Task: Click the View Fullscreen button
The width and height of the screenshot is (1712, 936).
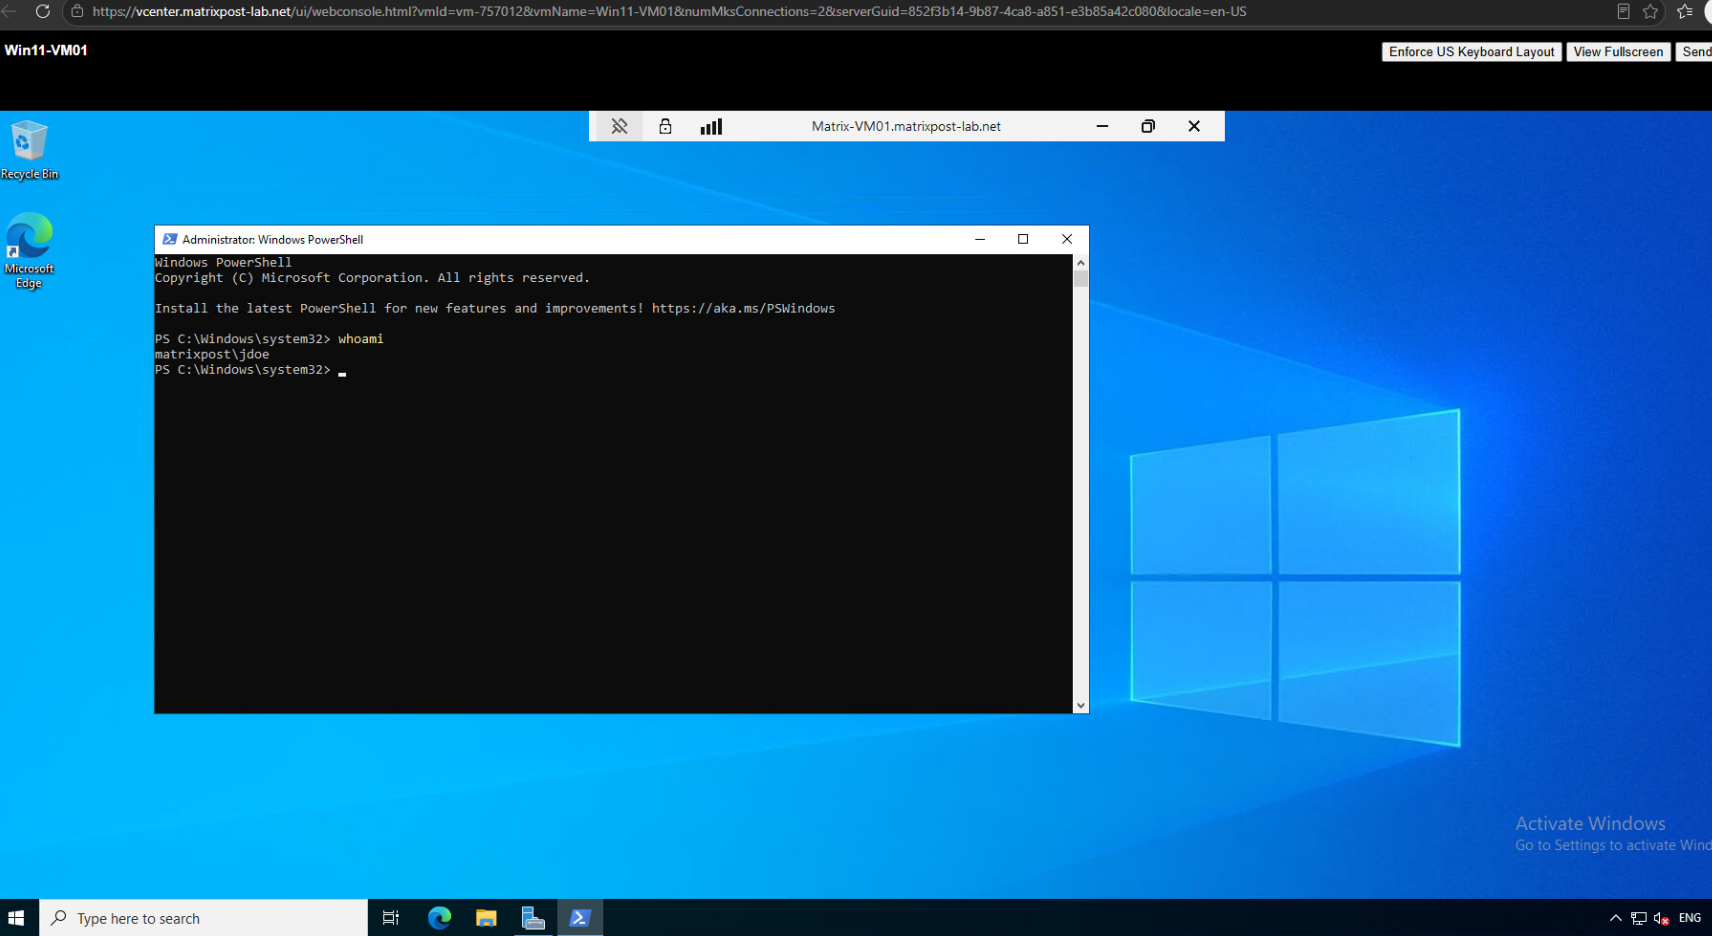Action: click(1618, 52)
